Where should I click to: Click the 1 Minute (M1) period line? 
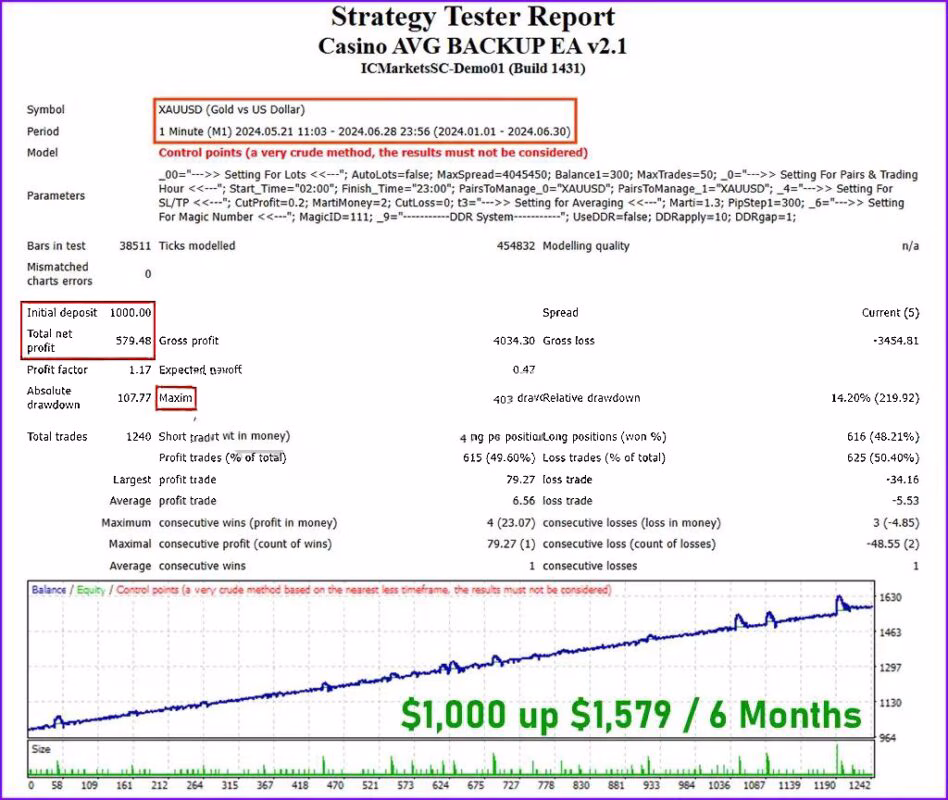[x=365, y=131]
